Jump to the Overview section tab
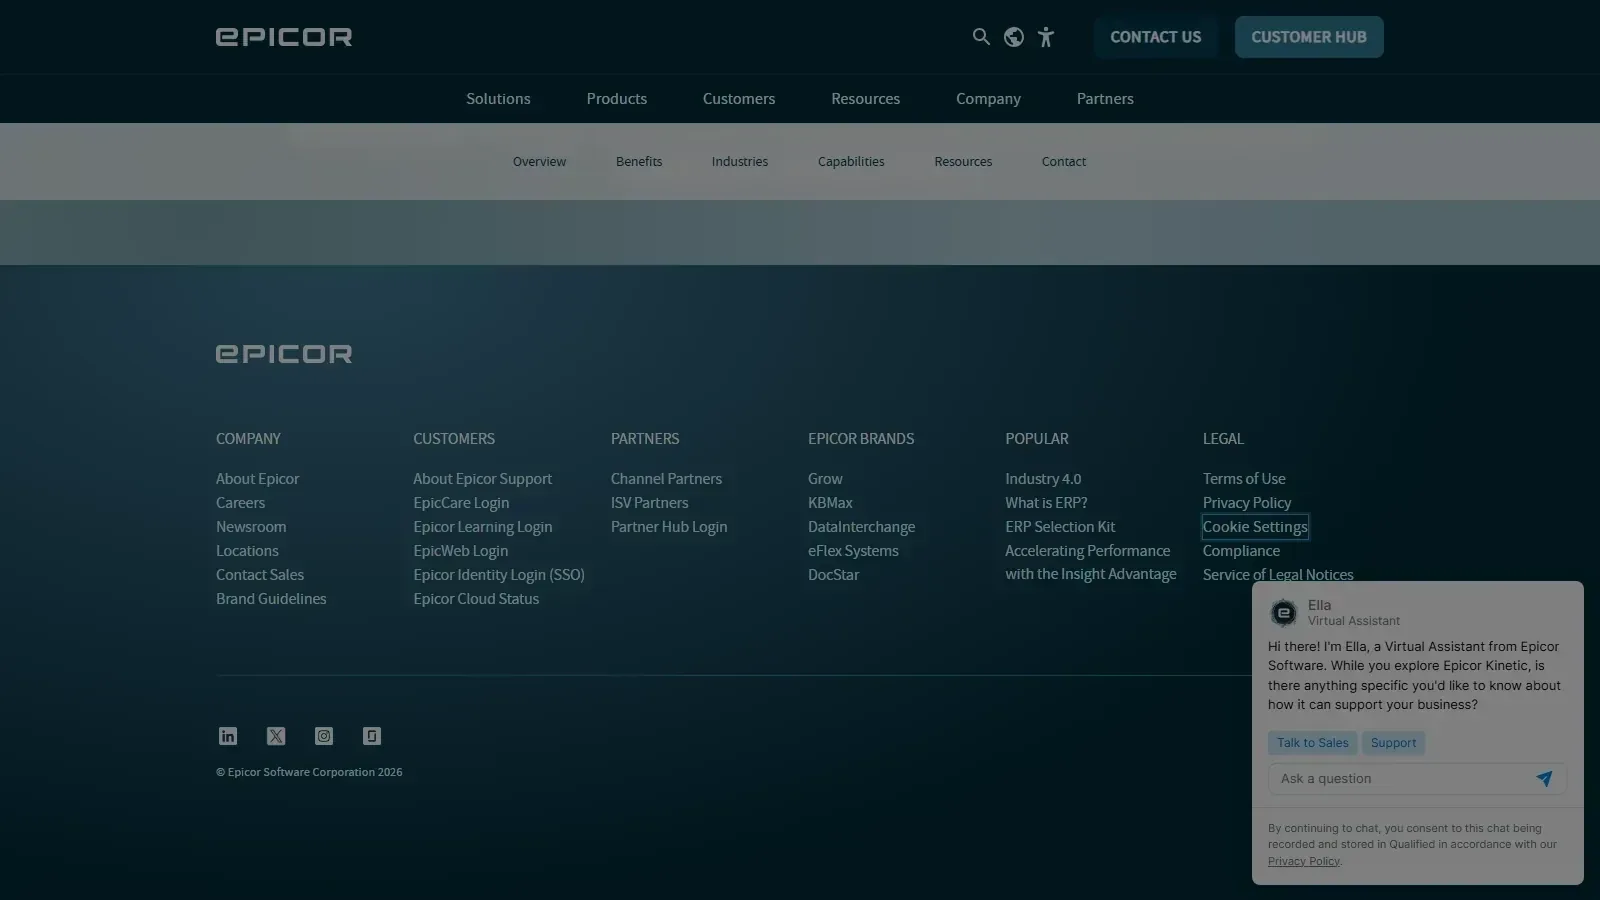 click(x=539, y=162)
